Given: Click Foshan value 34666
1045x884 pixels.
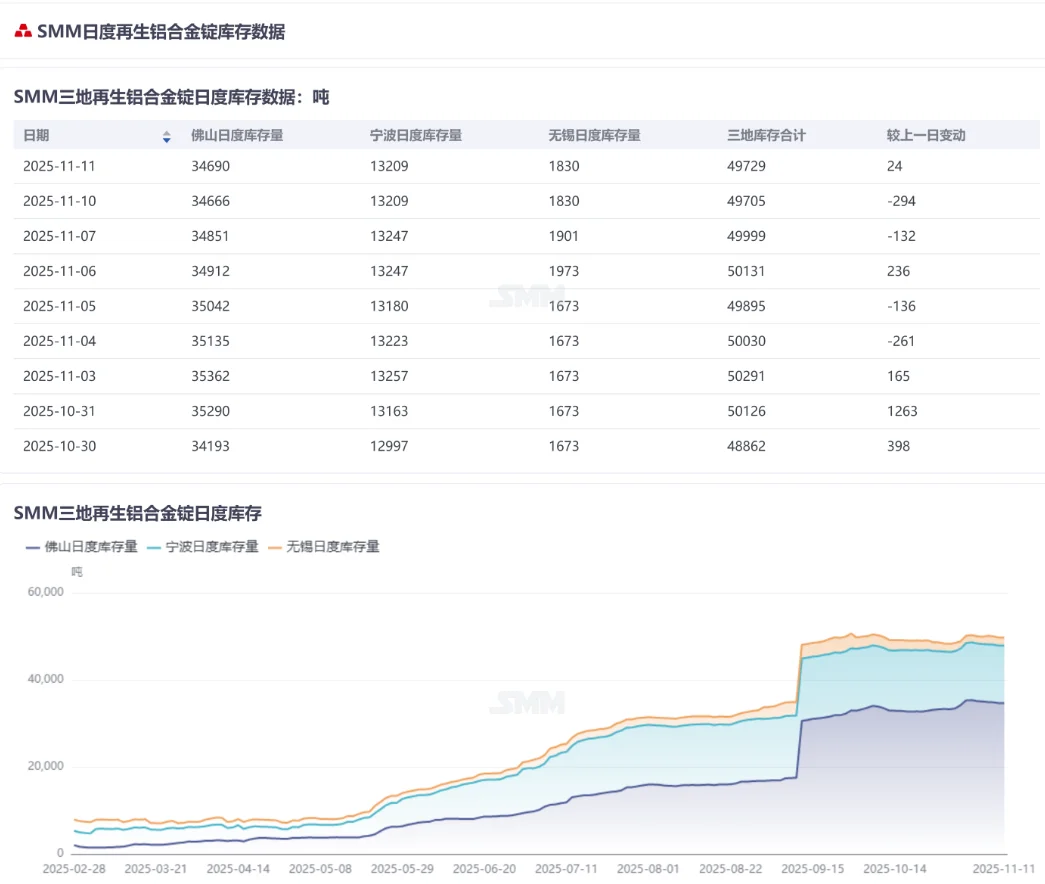Looking at the screenshot, I should [x=211, y=201].
